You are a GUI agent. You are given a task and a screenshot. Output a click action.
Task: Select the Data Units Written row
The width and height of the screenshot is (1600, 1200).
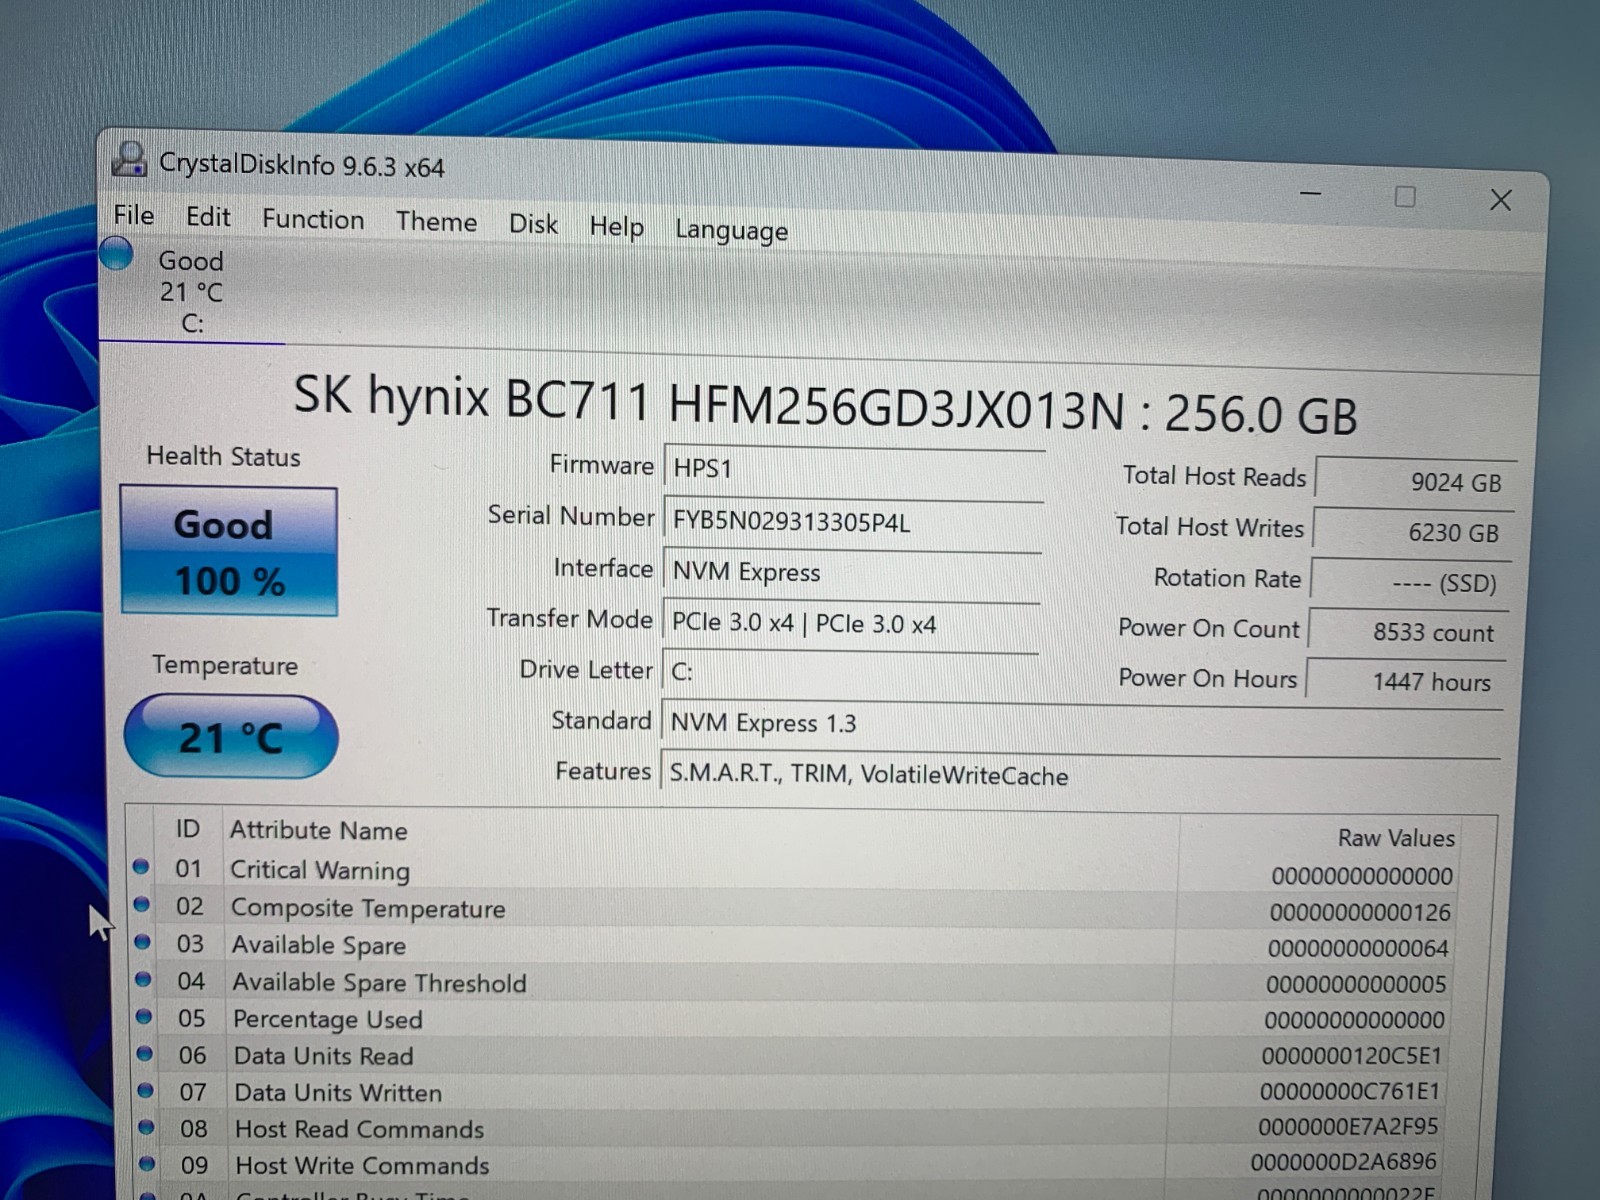click(x=789, y=1092)
